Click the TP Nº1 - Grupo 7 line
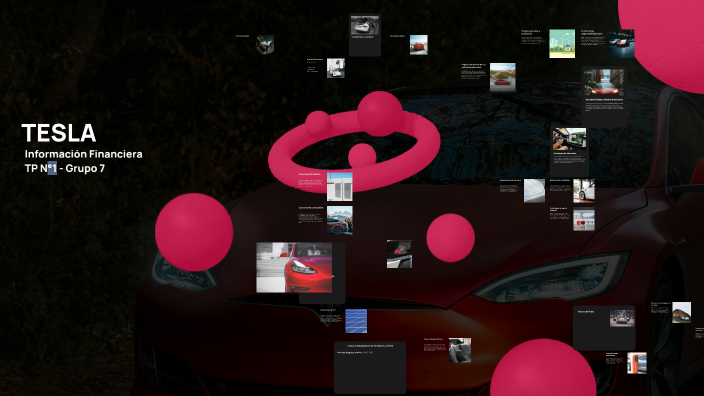 click(65, 168)
